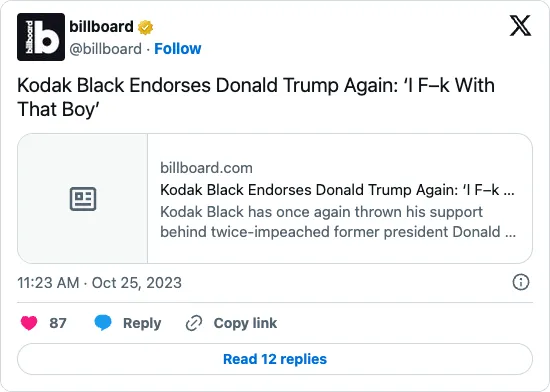Click the chain link copy icon

tap(194, 323)
